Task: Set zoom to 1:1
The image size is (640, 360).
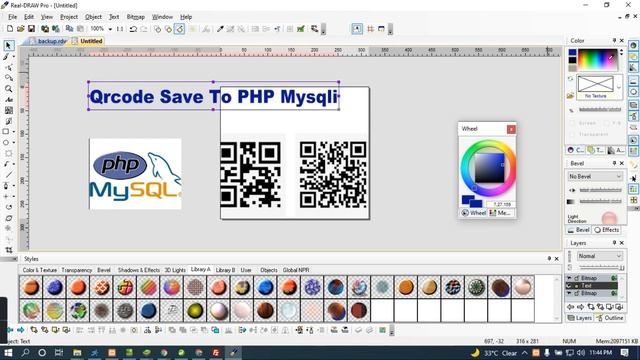Action: tap(120, 29)
